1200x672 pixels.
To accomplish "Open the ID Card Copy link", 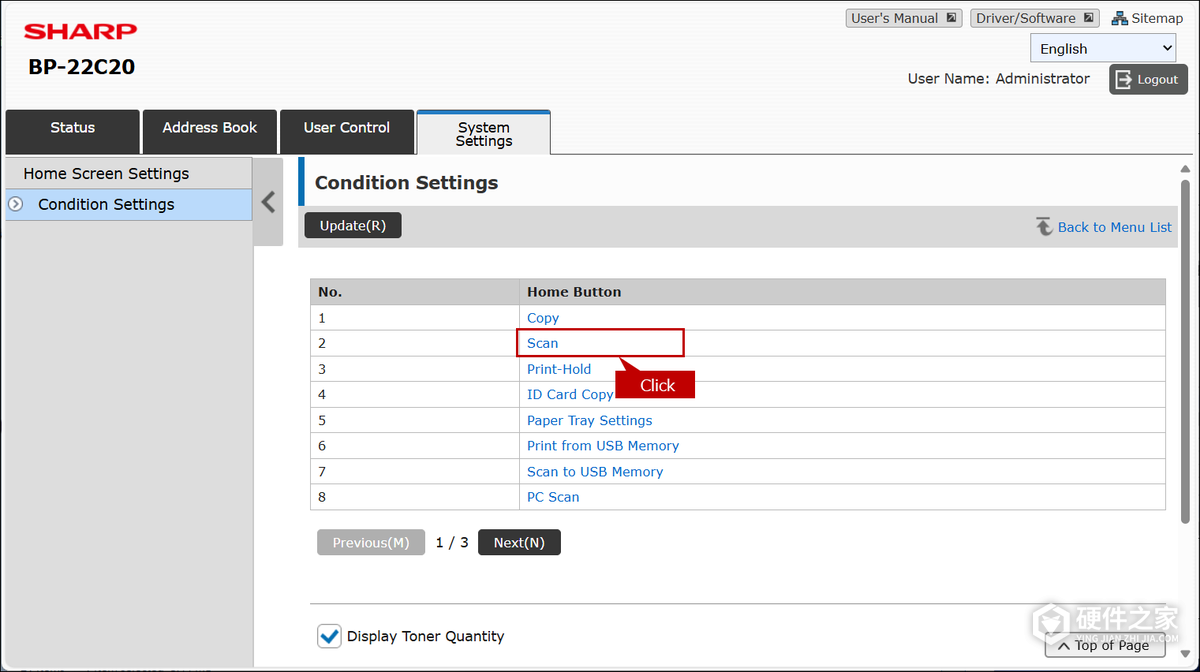I will pyautogui.click(x=570, y=394).
